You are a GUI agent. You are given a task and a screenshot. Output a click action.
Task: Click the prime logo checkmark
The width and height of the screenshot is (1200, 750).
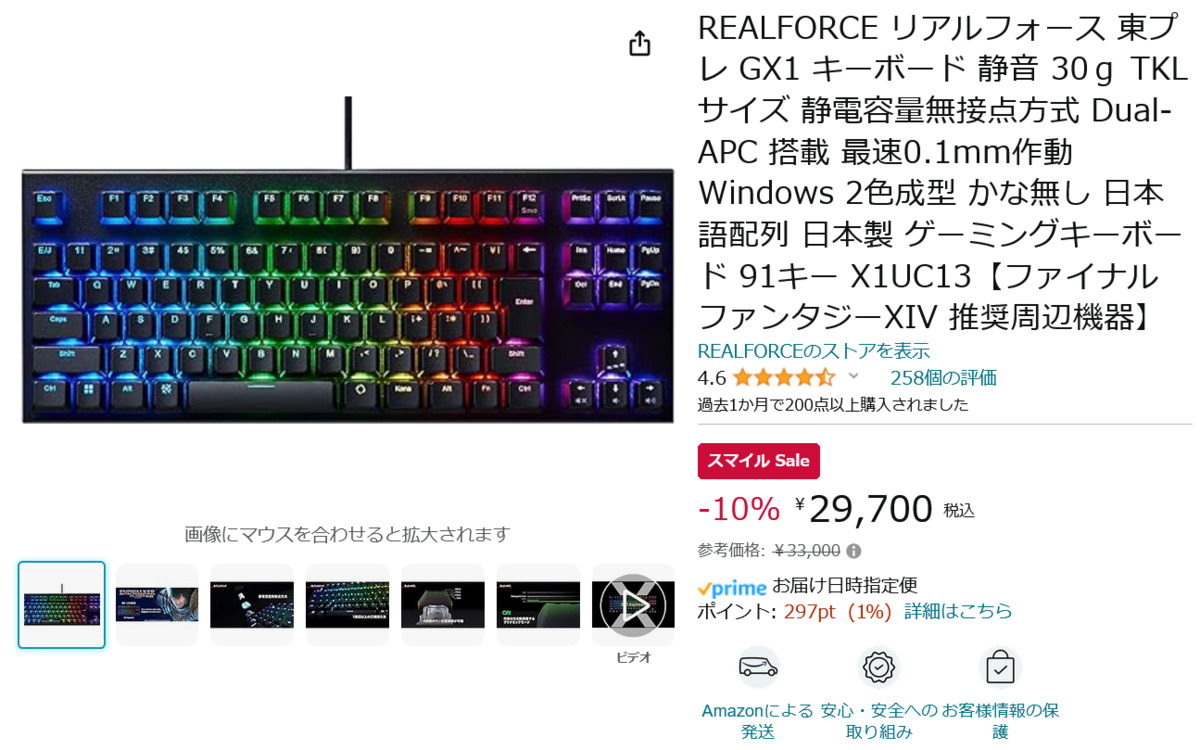pos(704,589)
